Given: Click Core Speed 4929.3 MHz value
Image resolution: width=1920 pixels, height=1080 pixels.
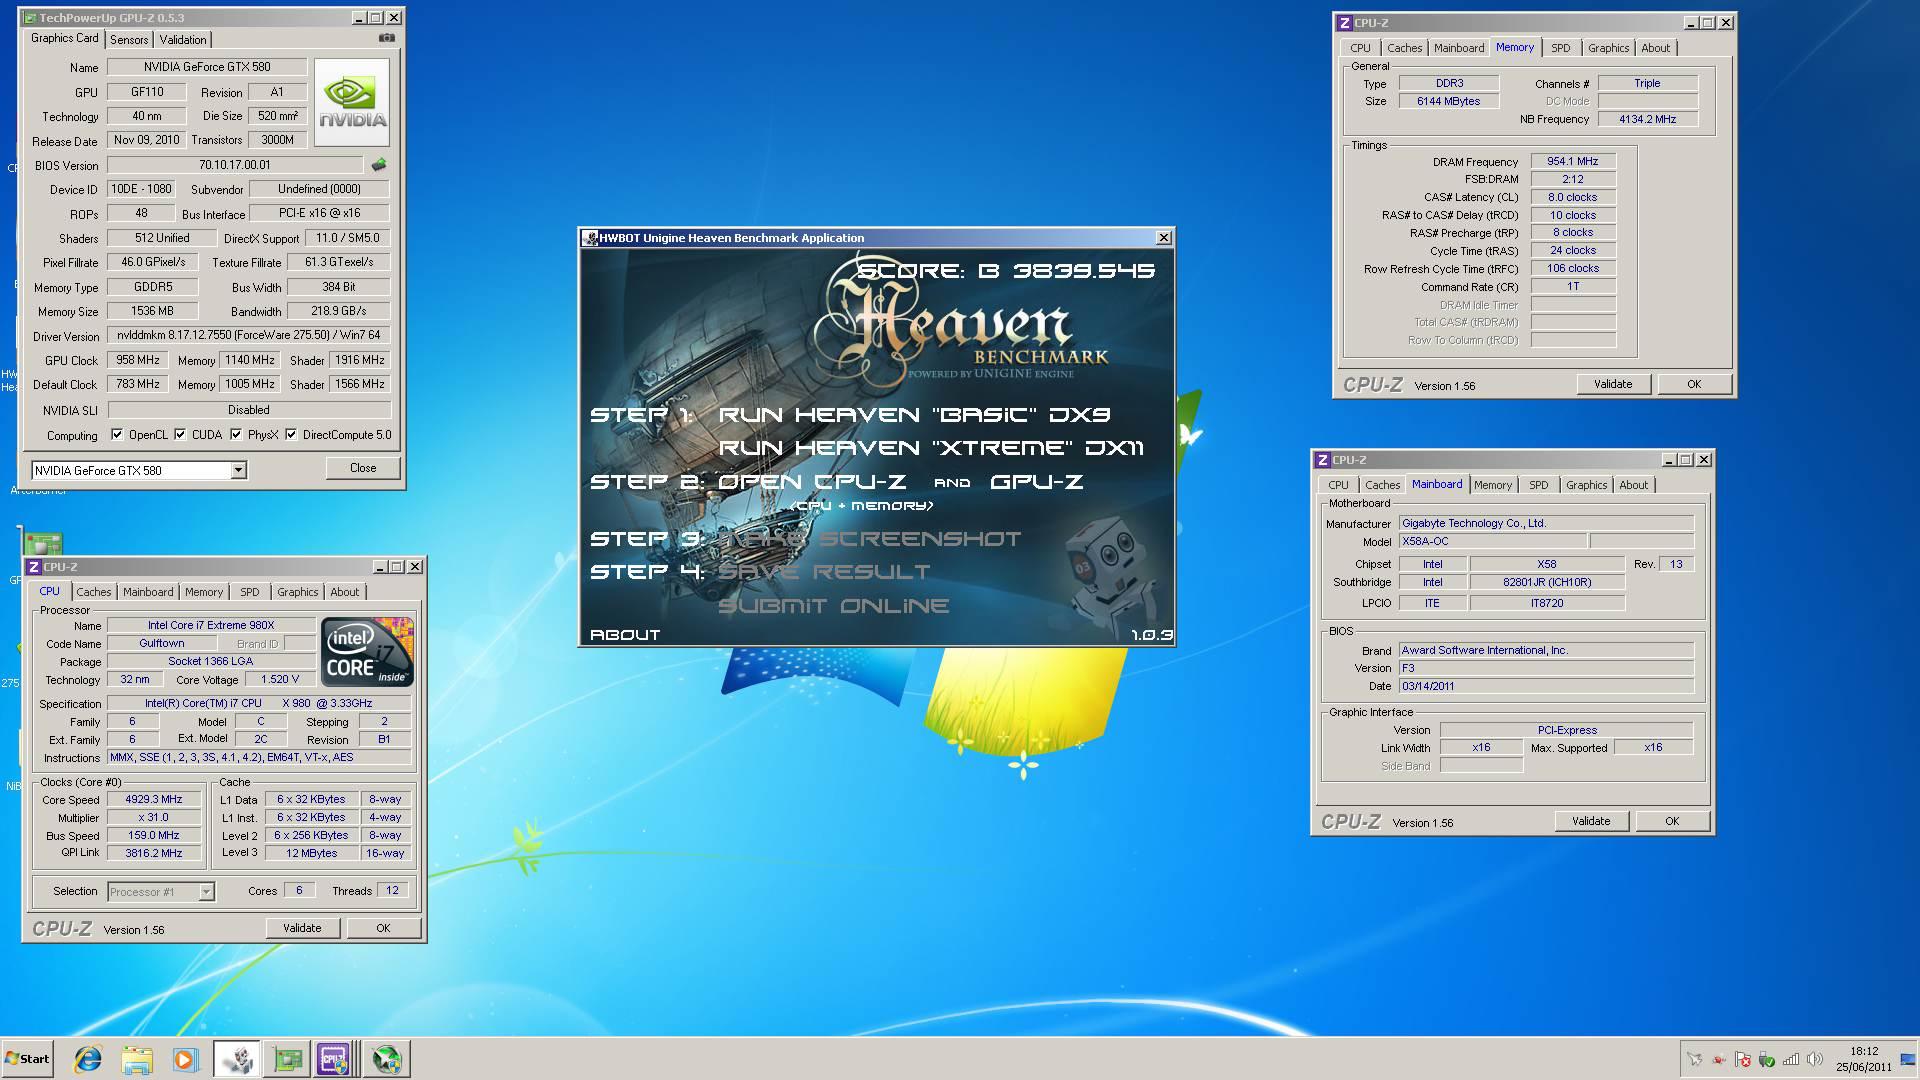Looking at the screenshot, I should pyautogui.click(x=153, y=800).
